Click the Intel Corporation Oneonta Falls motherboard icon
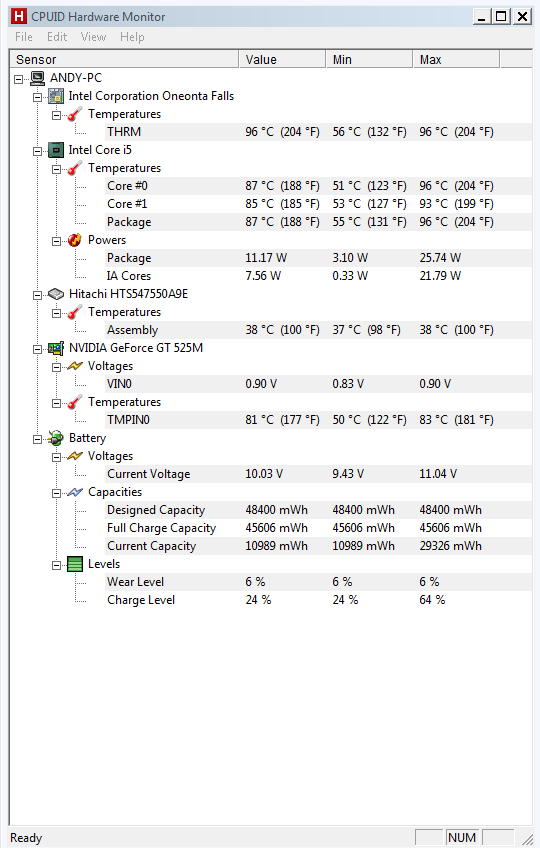This screenshot has width=540, height=848. 56,96
